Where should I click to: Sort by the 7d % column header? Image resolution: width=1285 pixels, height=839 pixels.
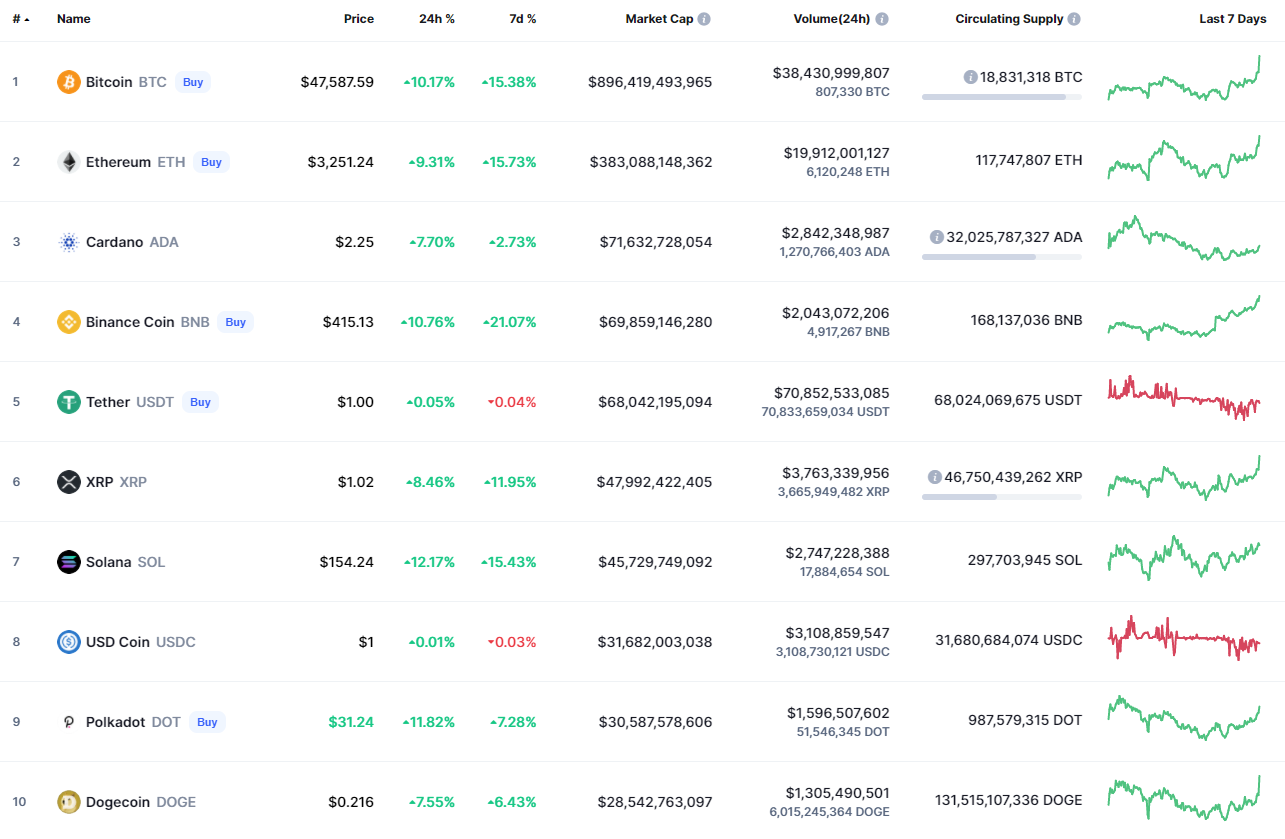click(x=522, y=19)
